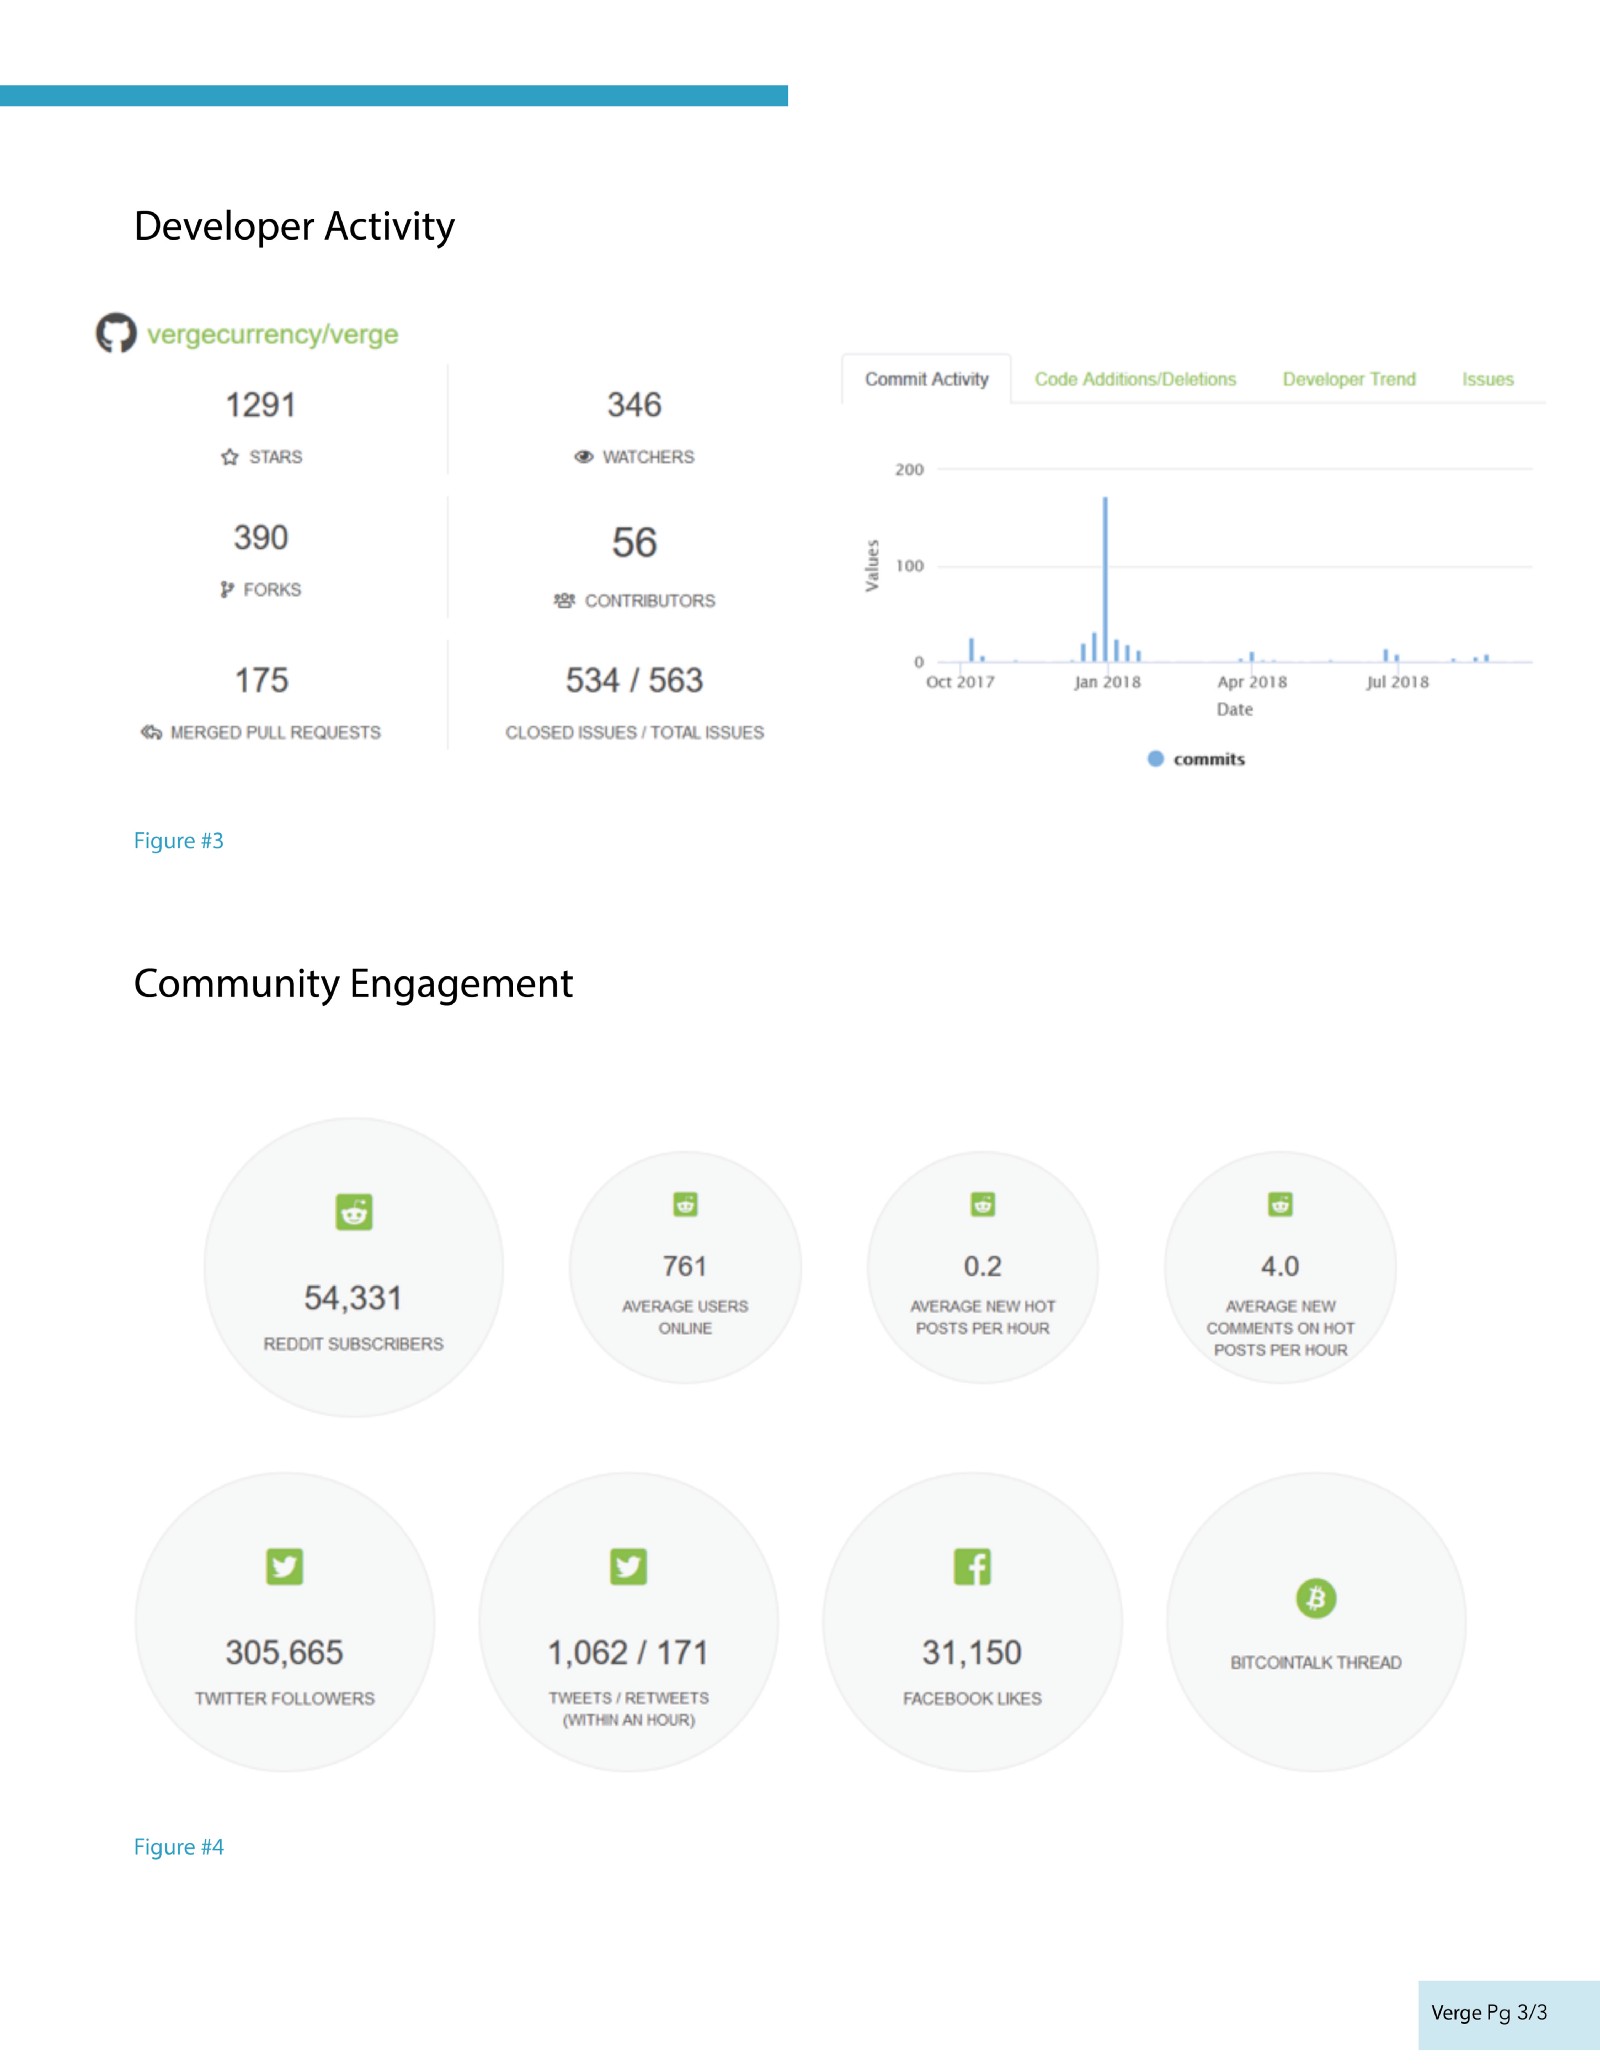Switch to the Code Additions/Deletions tab
The image size is (1600, 2070).
[1135, 379]
